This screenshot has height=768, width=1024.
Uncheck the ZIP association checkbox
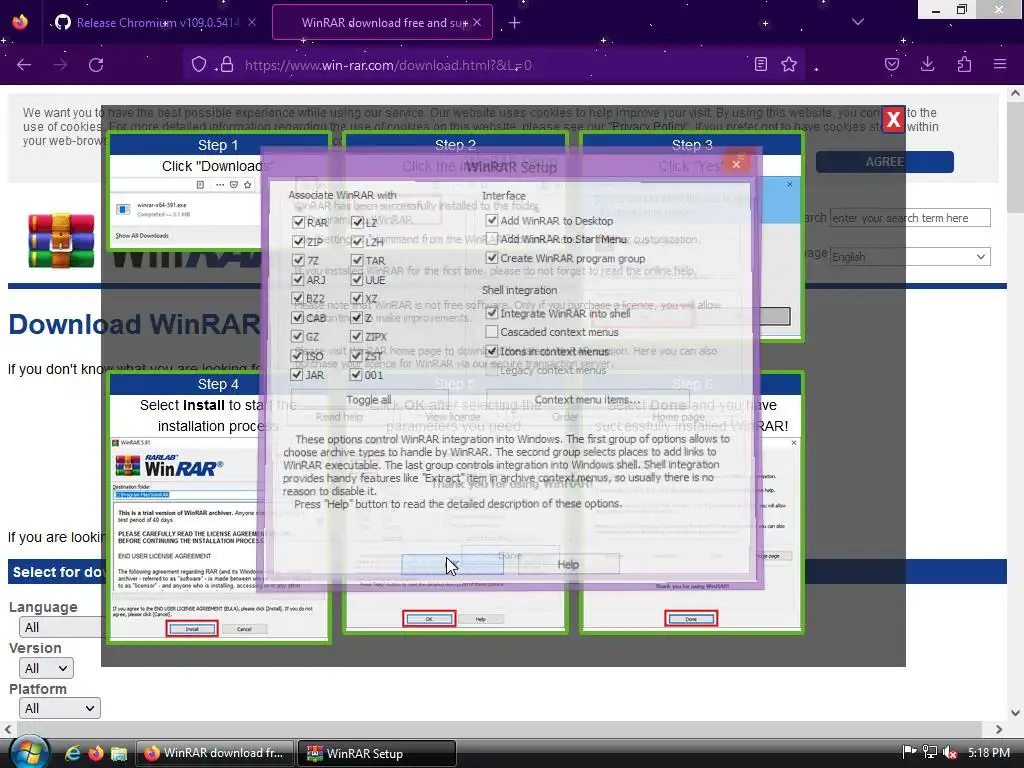(298, 241)
